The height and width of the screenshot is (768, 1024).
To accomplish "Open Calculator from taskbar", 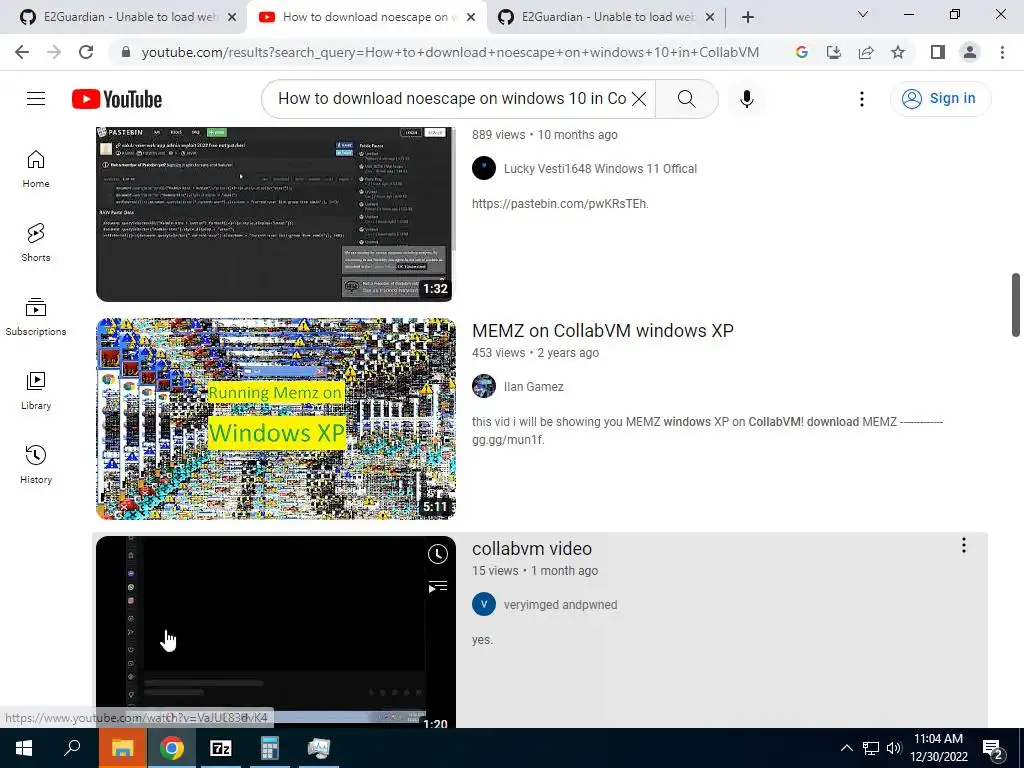I will (x=270, y=748).
